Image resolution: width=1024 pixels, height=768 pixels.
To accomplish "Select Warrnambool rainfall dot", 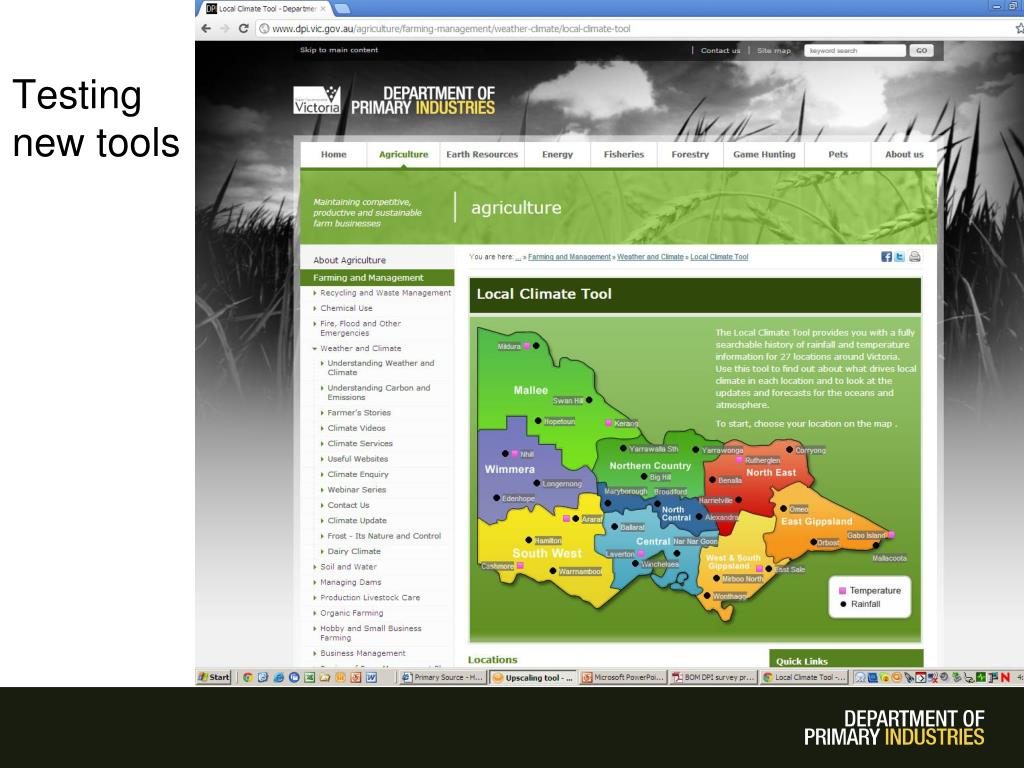I will (553, 571).
